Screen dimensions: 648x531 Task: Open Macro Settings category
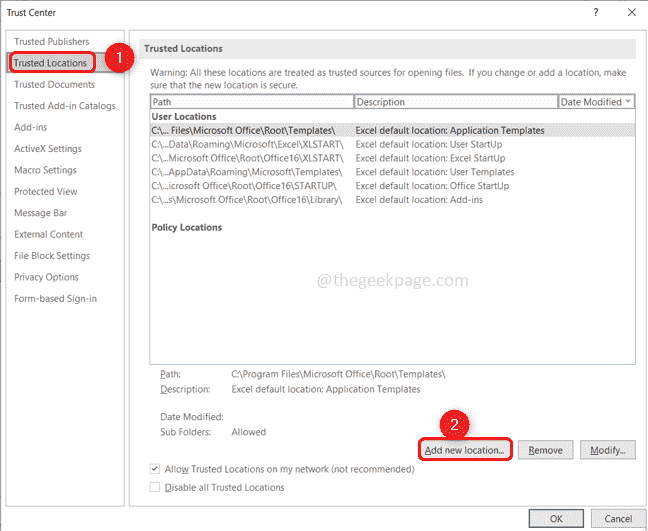click(45, 170)
